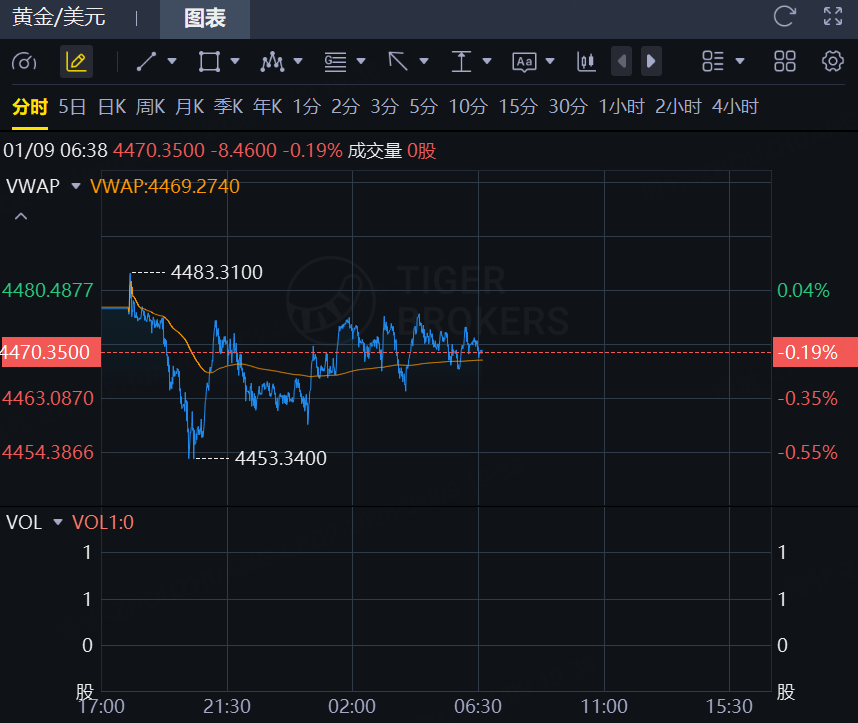Select the trend line drawing tool

pyautogui.click(x=147, y=62)
